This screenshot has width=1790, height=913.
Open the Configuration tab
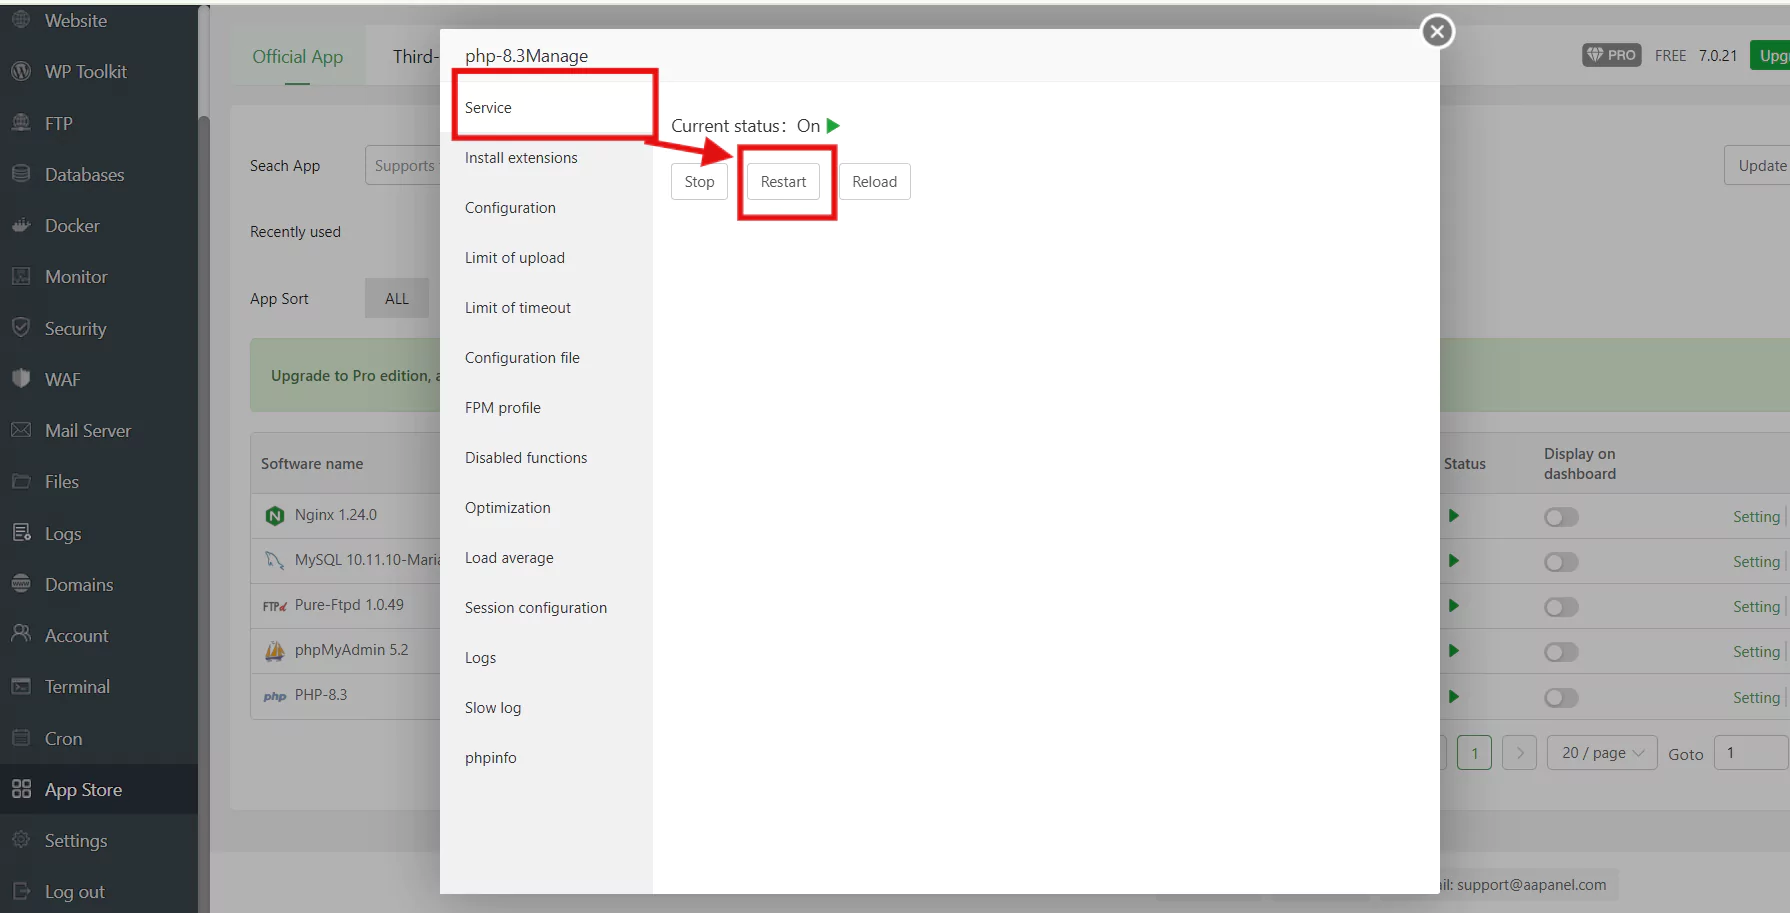click(x=546, y=207)
